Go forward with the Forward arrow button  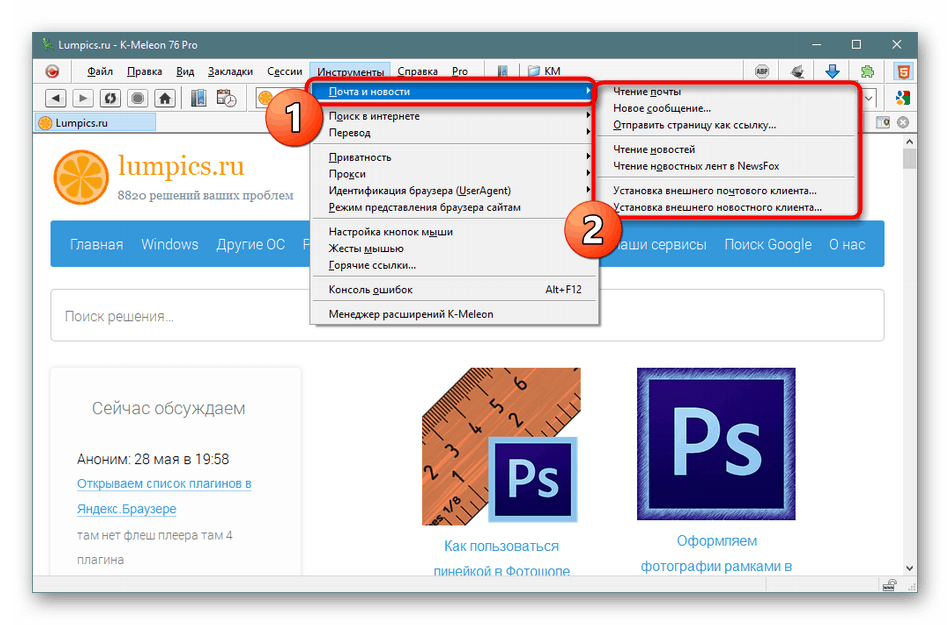point(83,98)
